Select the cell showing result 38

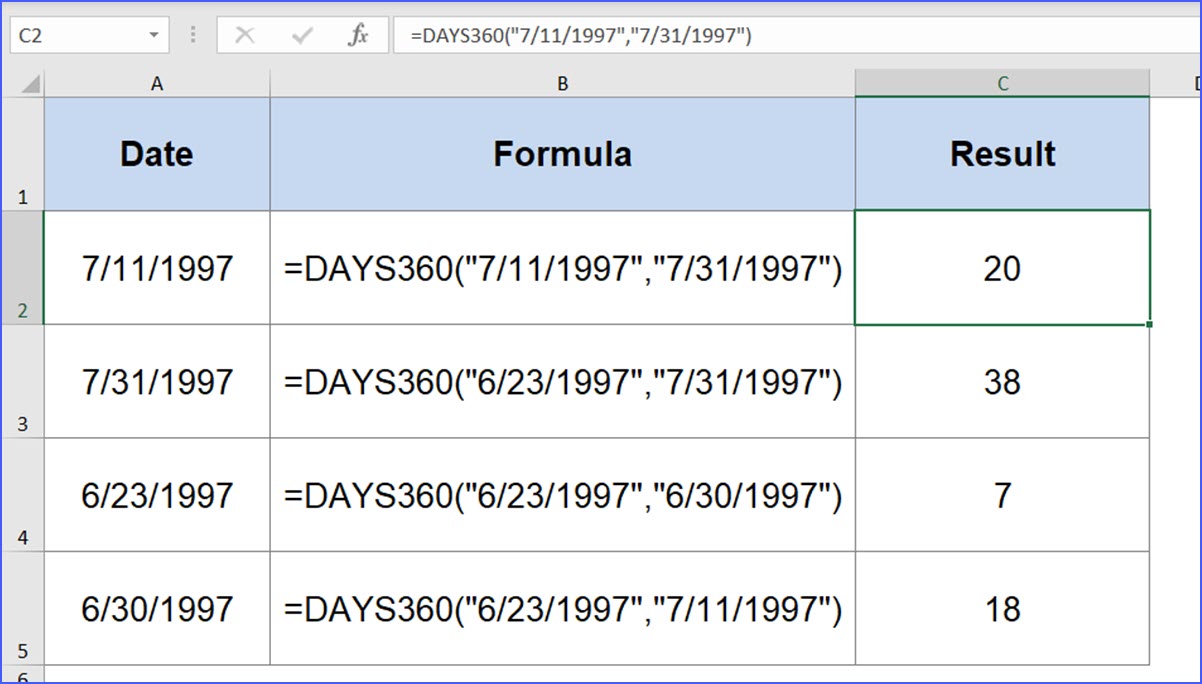(x=1002, y=382)
